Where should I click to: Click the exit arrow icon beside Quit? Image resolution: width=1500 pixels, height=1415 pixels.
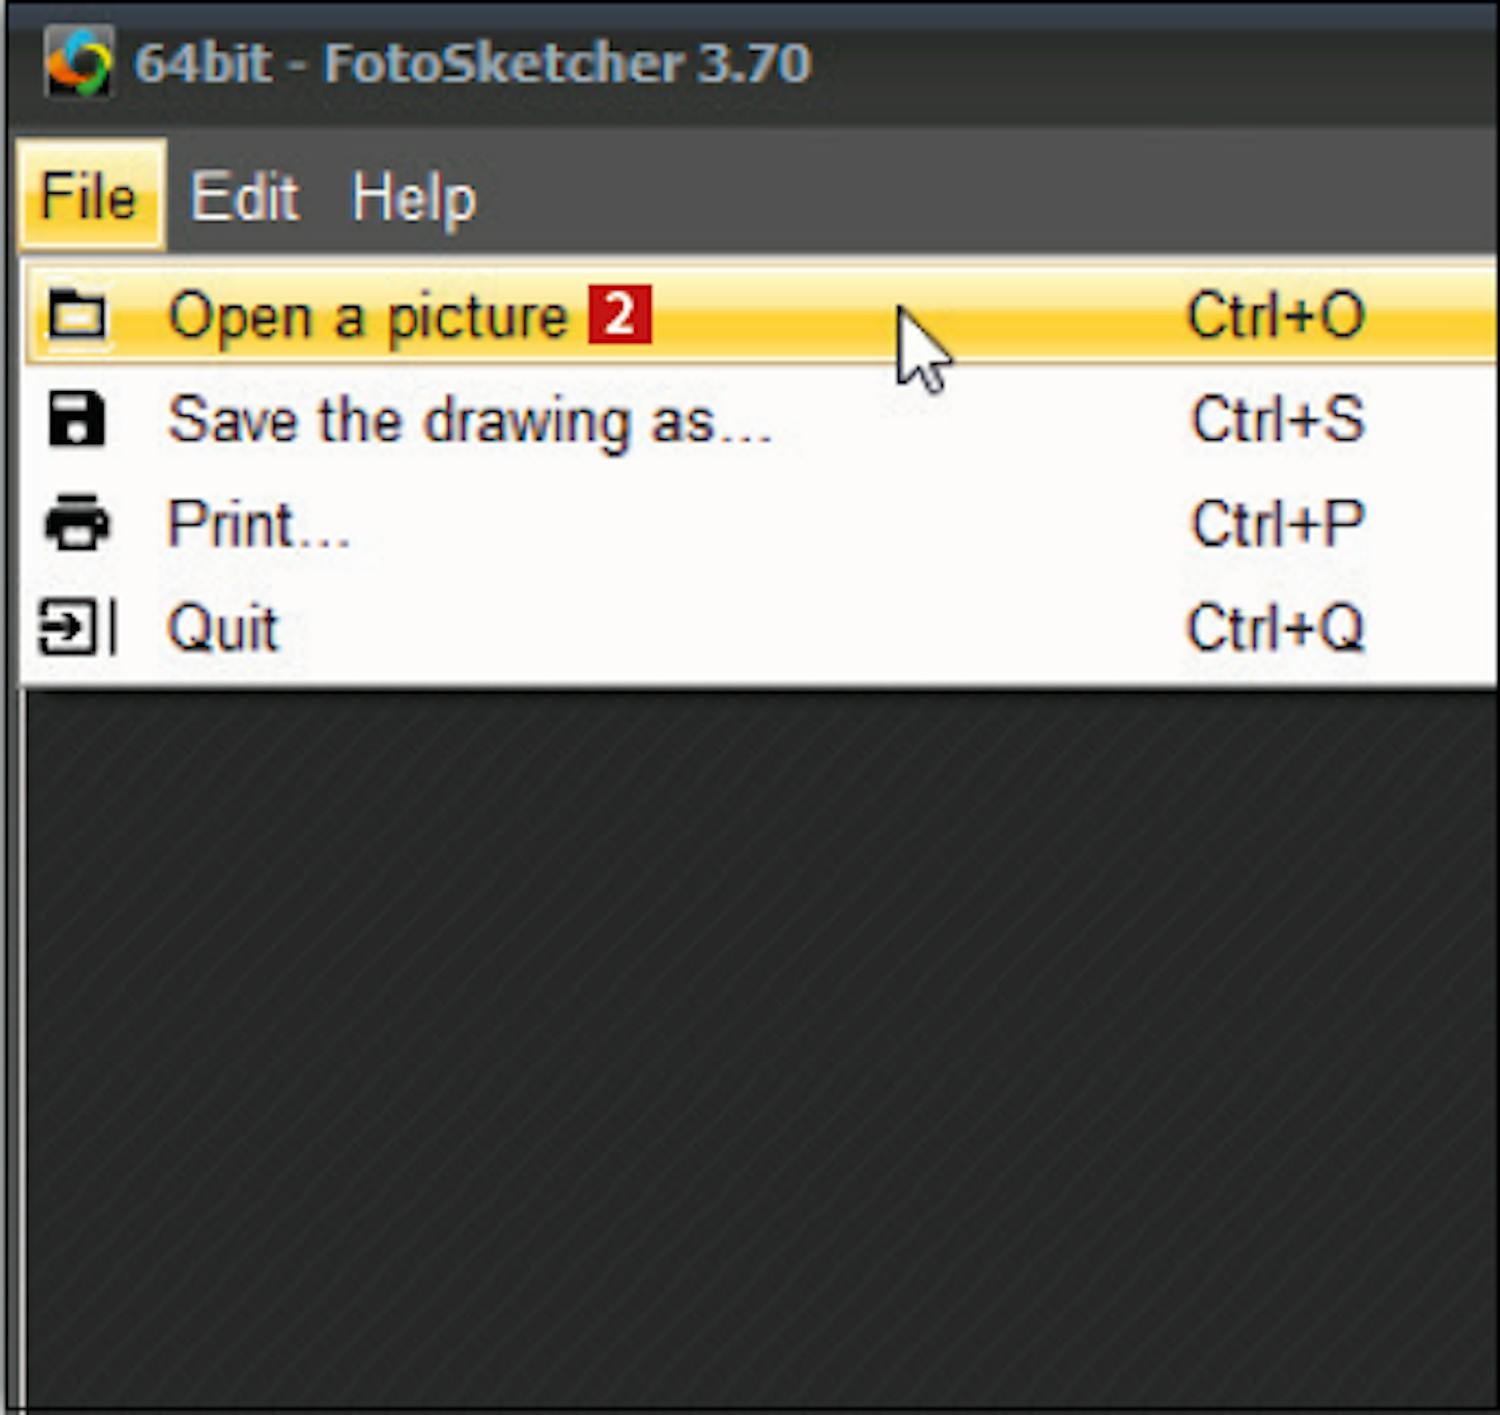77,628
